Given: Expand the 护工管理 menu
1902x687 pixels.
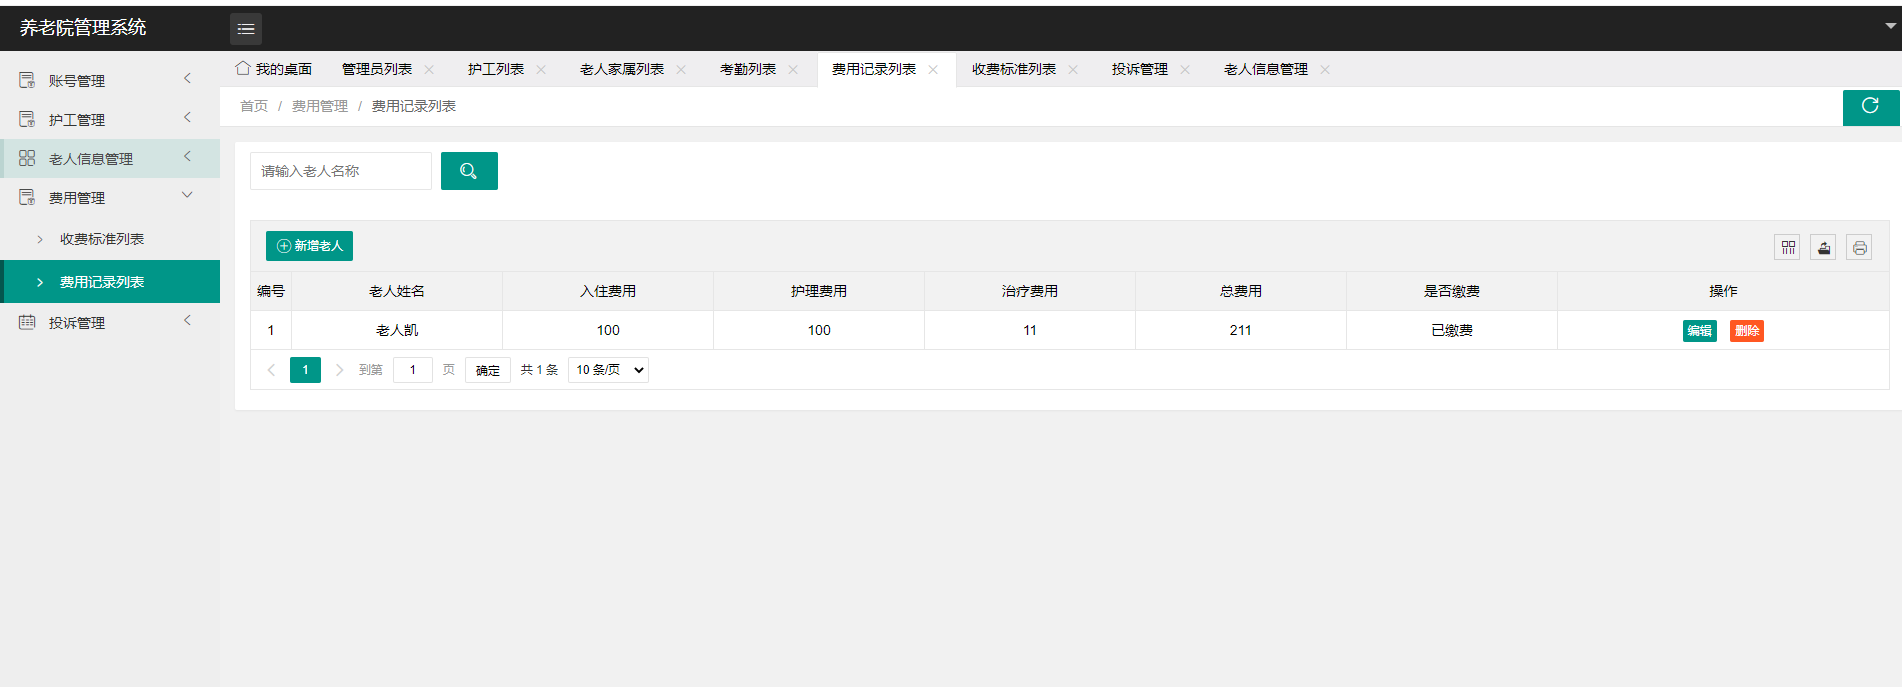Looking at the screenshot, I should (x=187, y=117).
